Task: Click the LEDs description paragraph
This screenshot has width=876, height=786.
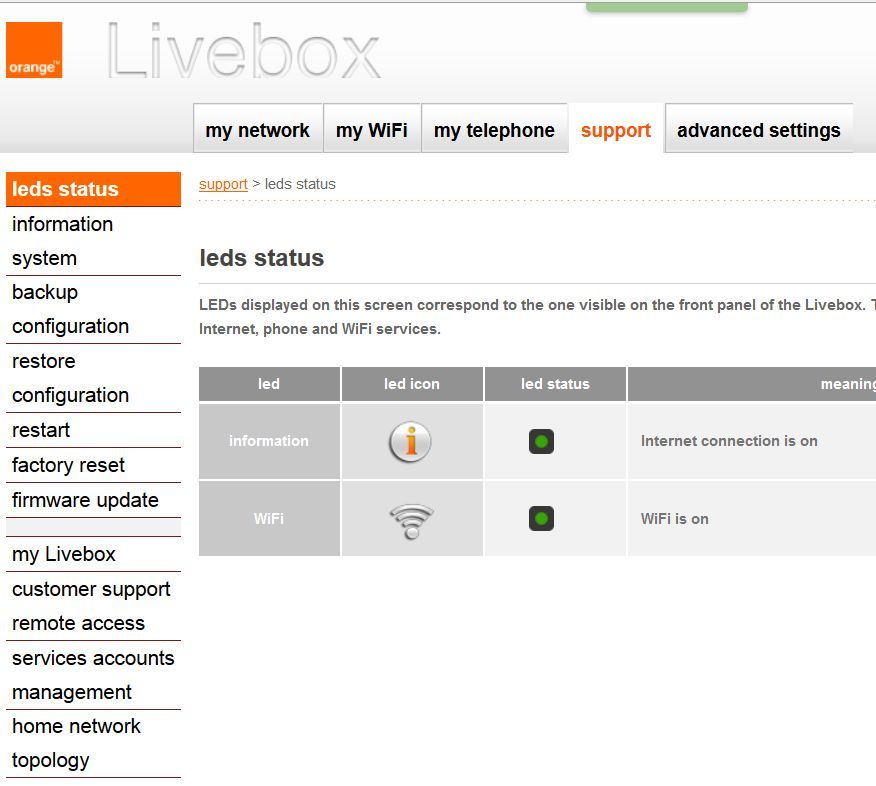Action: pyautogui.click(x=537, y=317)
